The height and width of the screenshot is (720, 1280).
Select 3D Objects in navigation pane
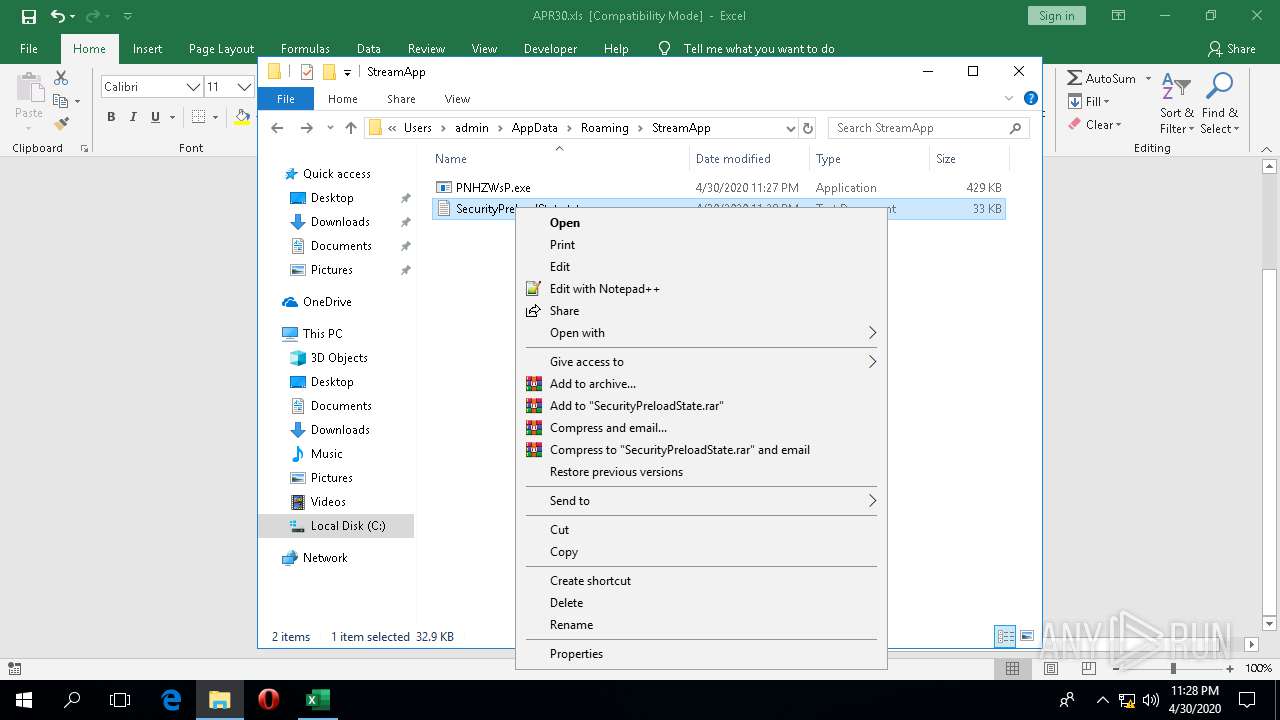(x=339, y=358)
